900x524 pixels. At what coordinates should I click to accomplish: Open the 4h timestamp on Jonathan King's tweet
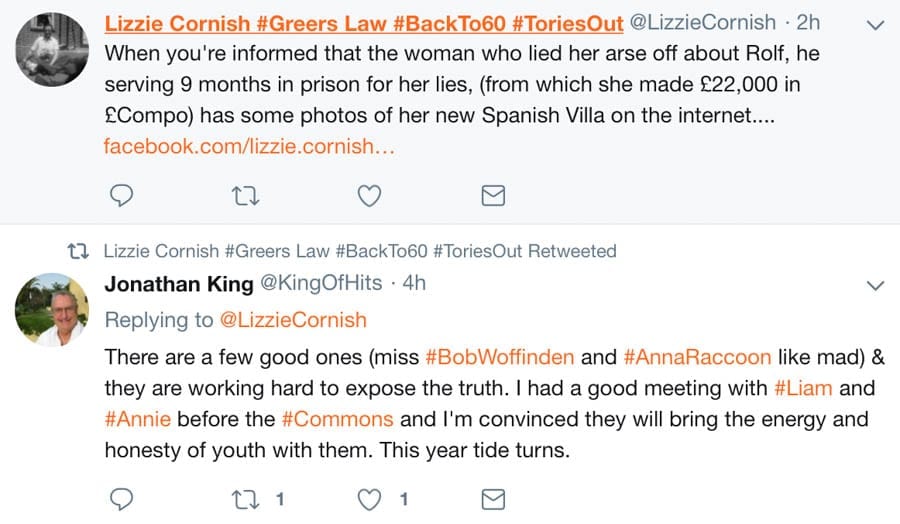(x=414, y=283)
